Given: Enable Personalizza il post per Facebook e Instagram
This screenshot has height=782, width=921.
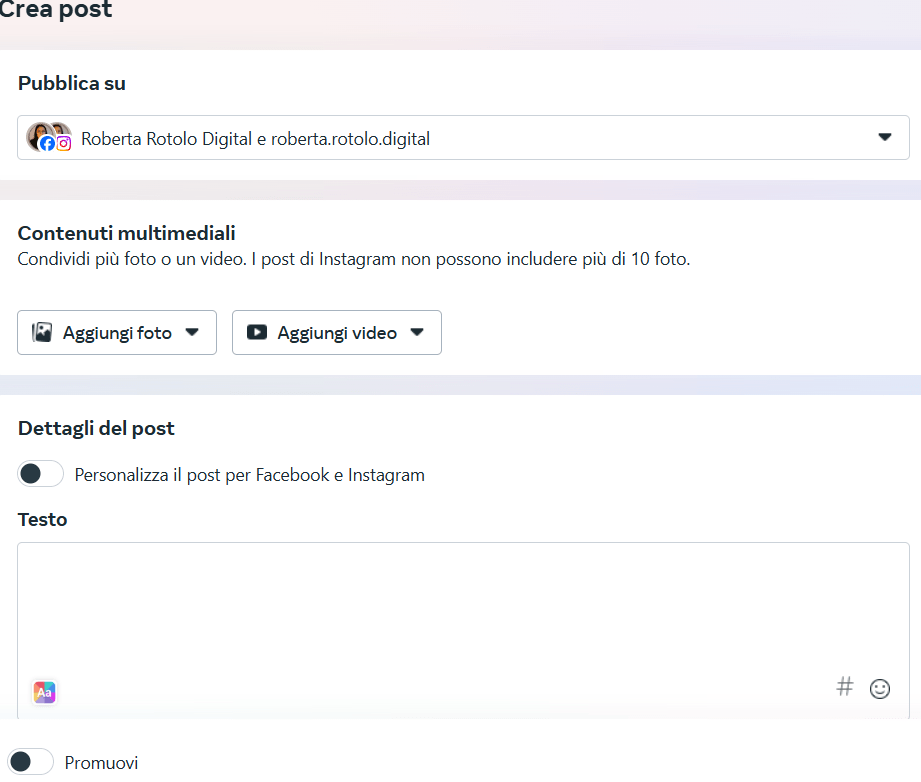Looking at the screenshot, I should tap(40, 474).
